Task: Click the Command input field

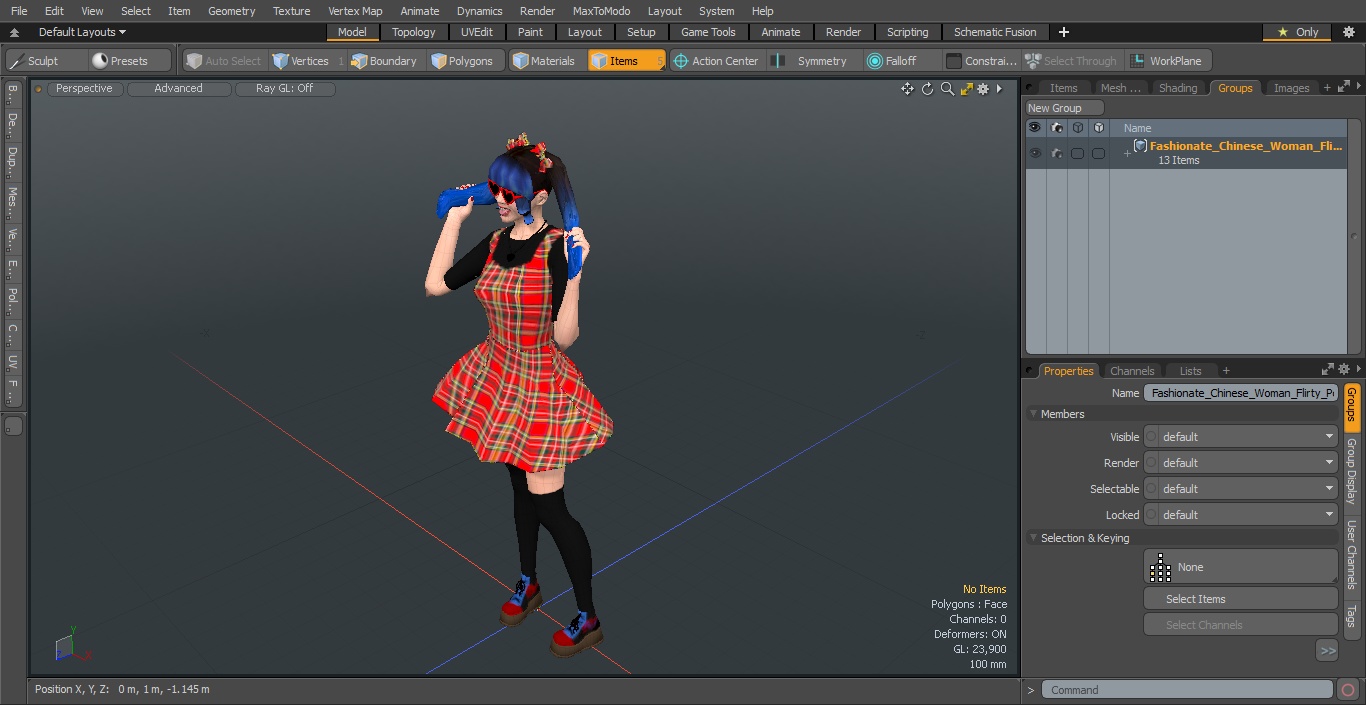Action: click(1187, 690)
